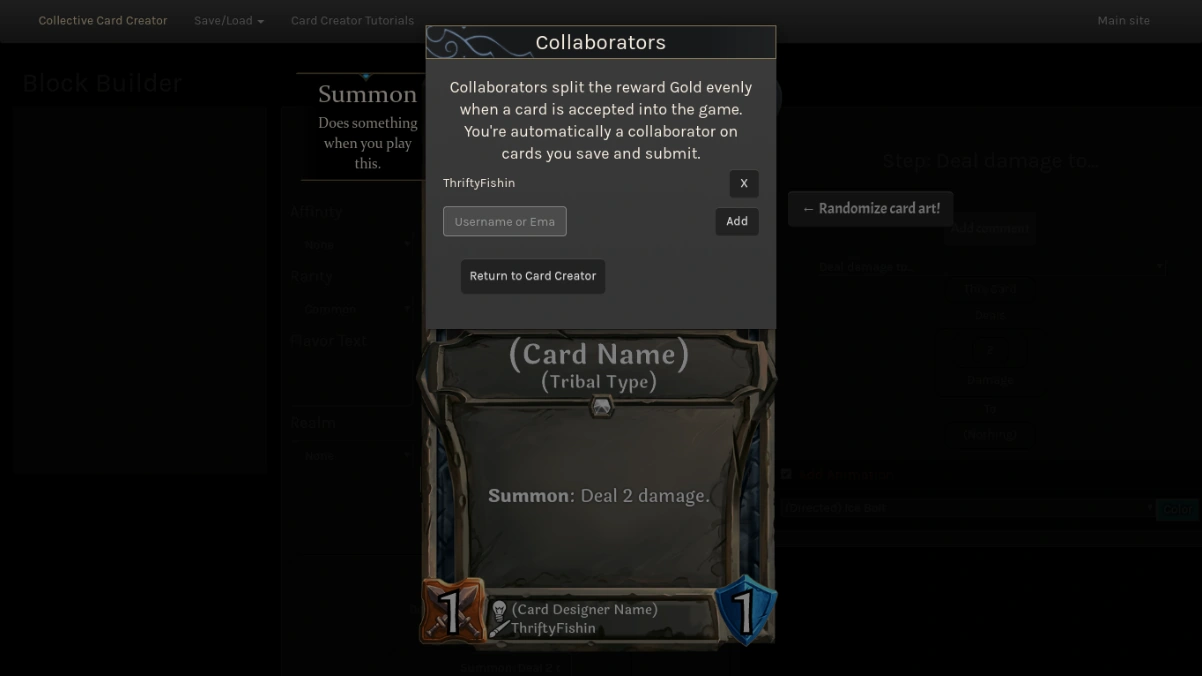This screenshot has width=1202, height=676.
Task: Click the blue shield health icon
Action: pyautogui.click(x=746, y=609)
